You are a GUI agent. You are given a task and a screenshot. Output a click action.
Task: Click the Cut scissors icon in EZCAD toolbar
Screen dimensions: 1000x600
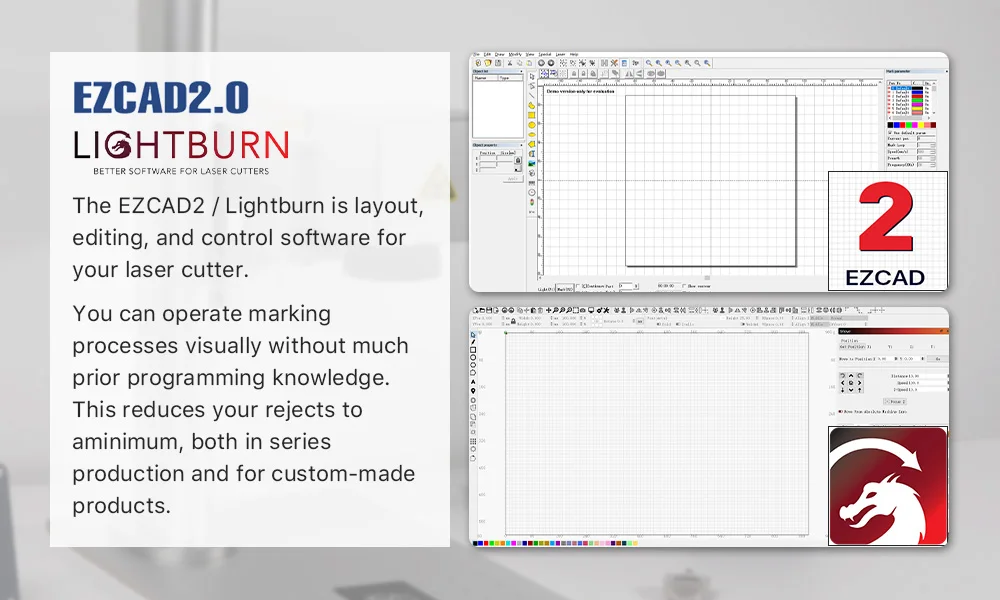[510, 63]
